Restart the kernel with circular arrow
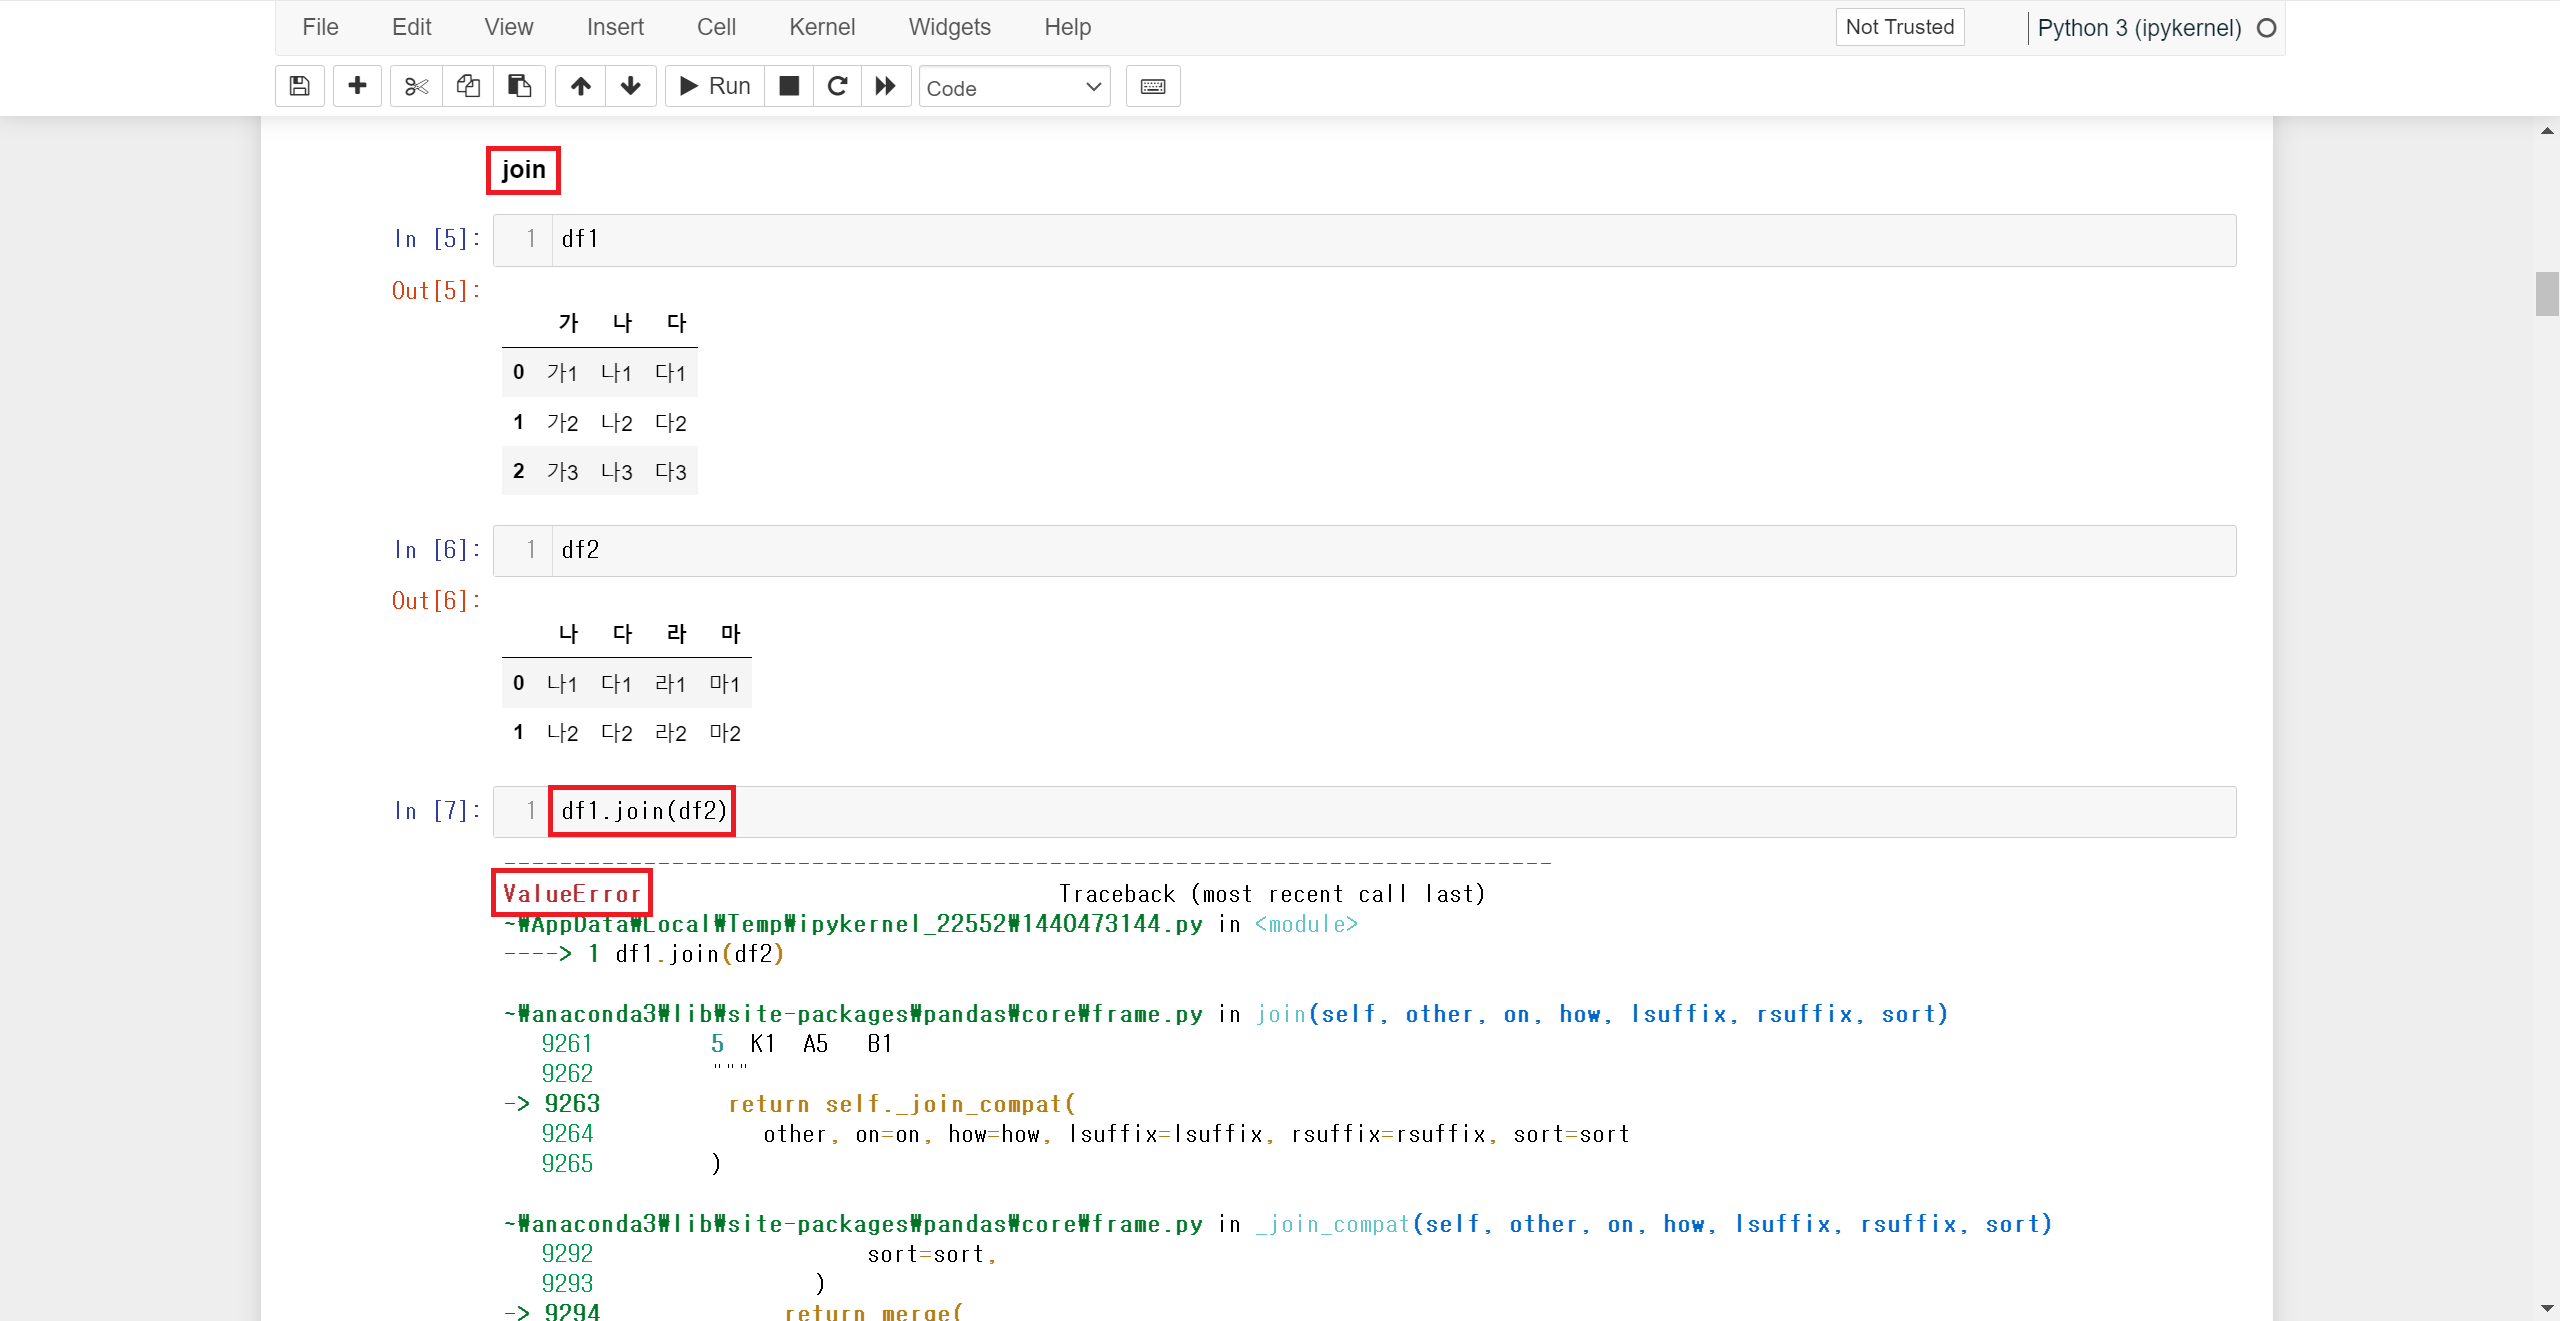Viewport: 2560px width, 1321px height. pos(838,86)
